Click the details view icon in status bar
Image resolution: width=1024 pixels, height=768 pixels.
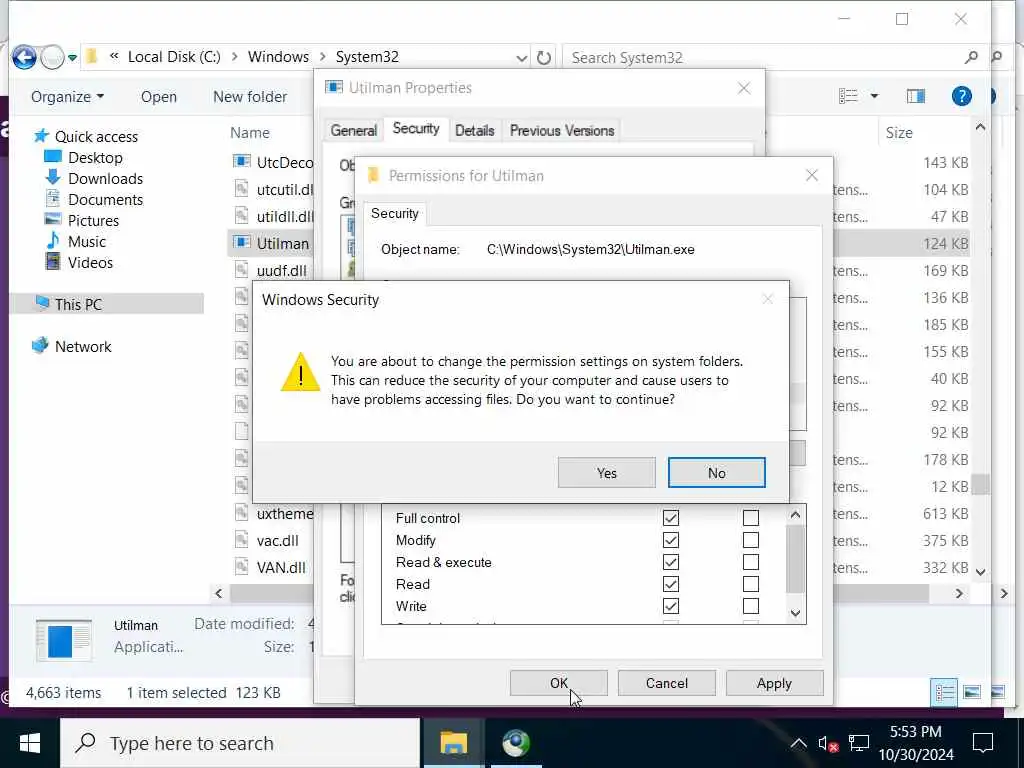click(x=944, y=692)
